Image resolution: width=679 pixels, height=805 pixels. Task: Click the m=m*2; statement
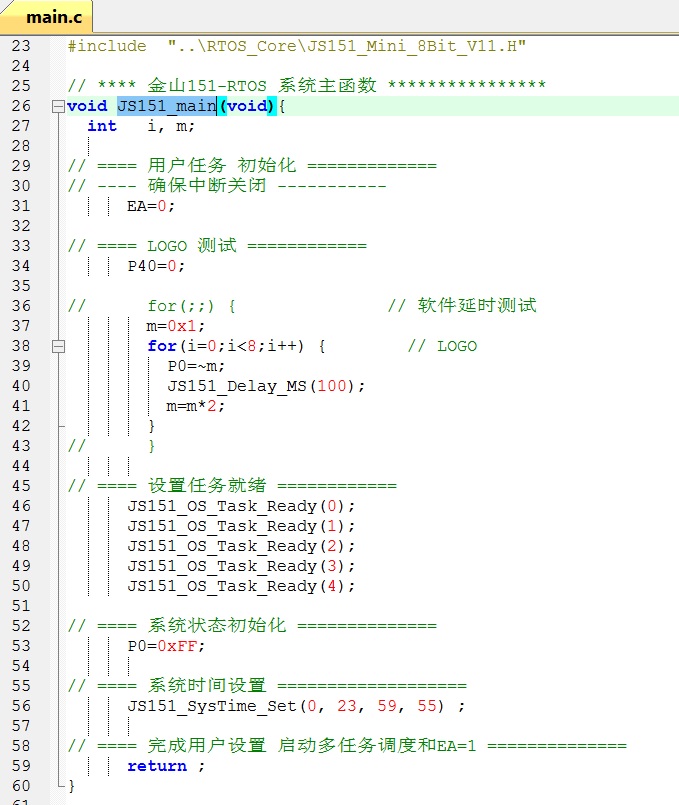(196, 406)
